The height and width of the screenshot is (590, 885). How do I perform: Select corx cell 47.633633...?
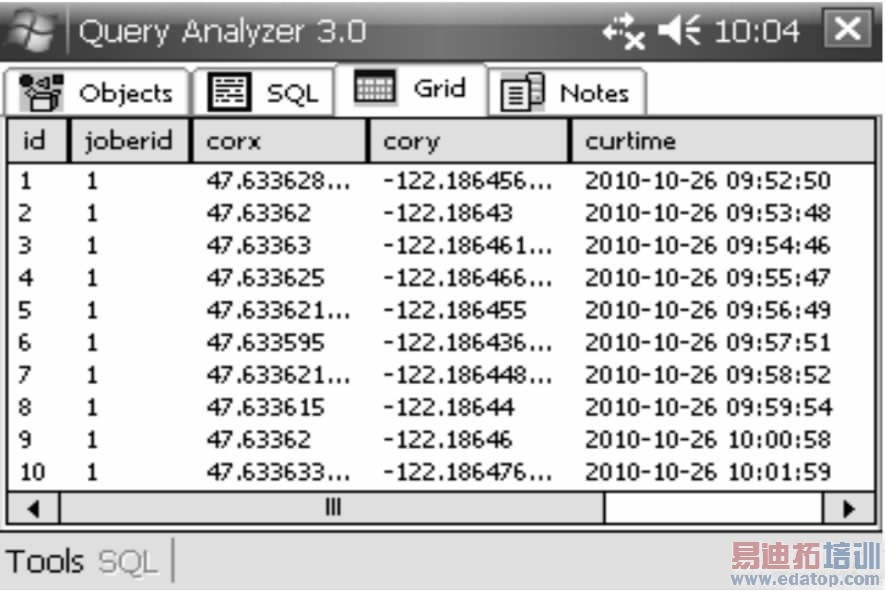point(278,472)
